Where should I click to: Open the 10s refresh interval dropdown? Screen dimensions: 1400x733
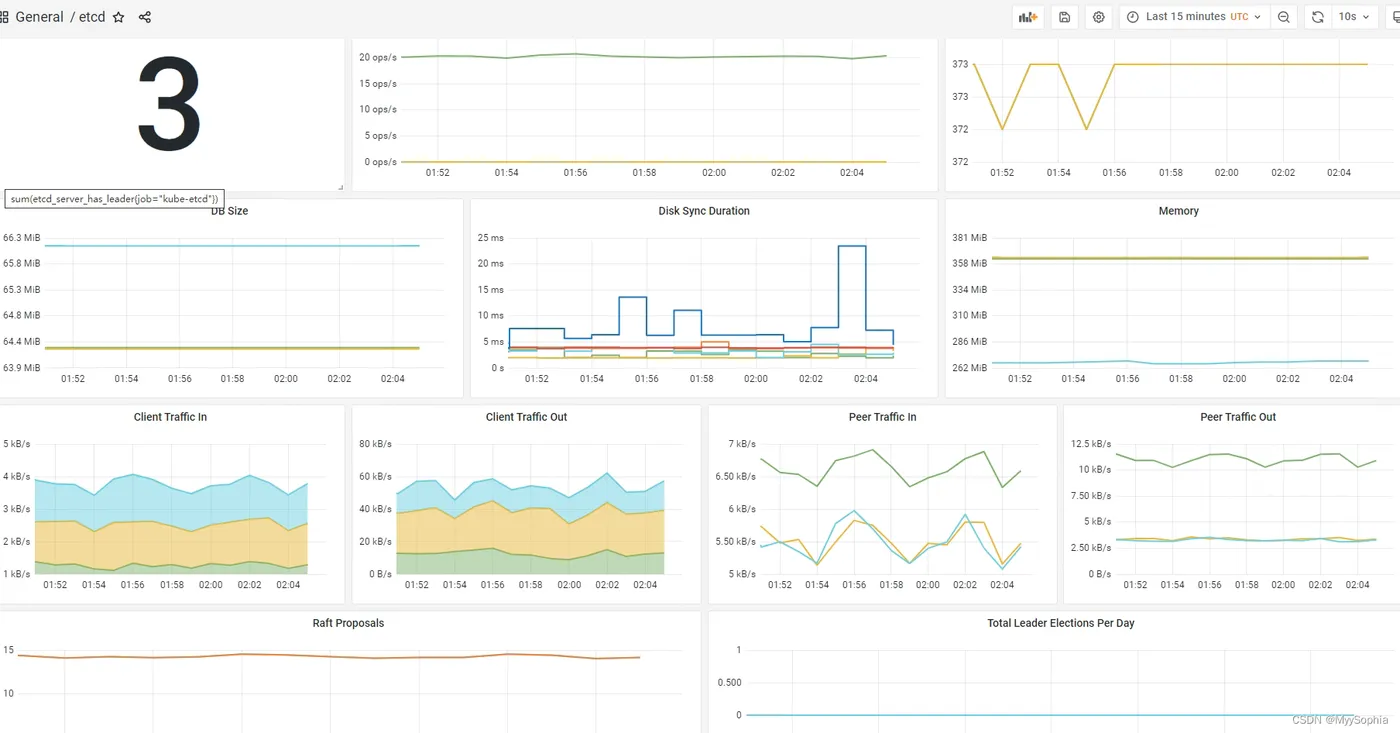[1354, 17]
